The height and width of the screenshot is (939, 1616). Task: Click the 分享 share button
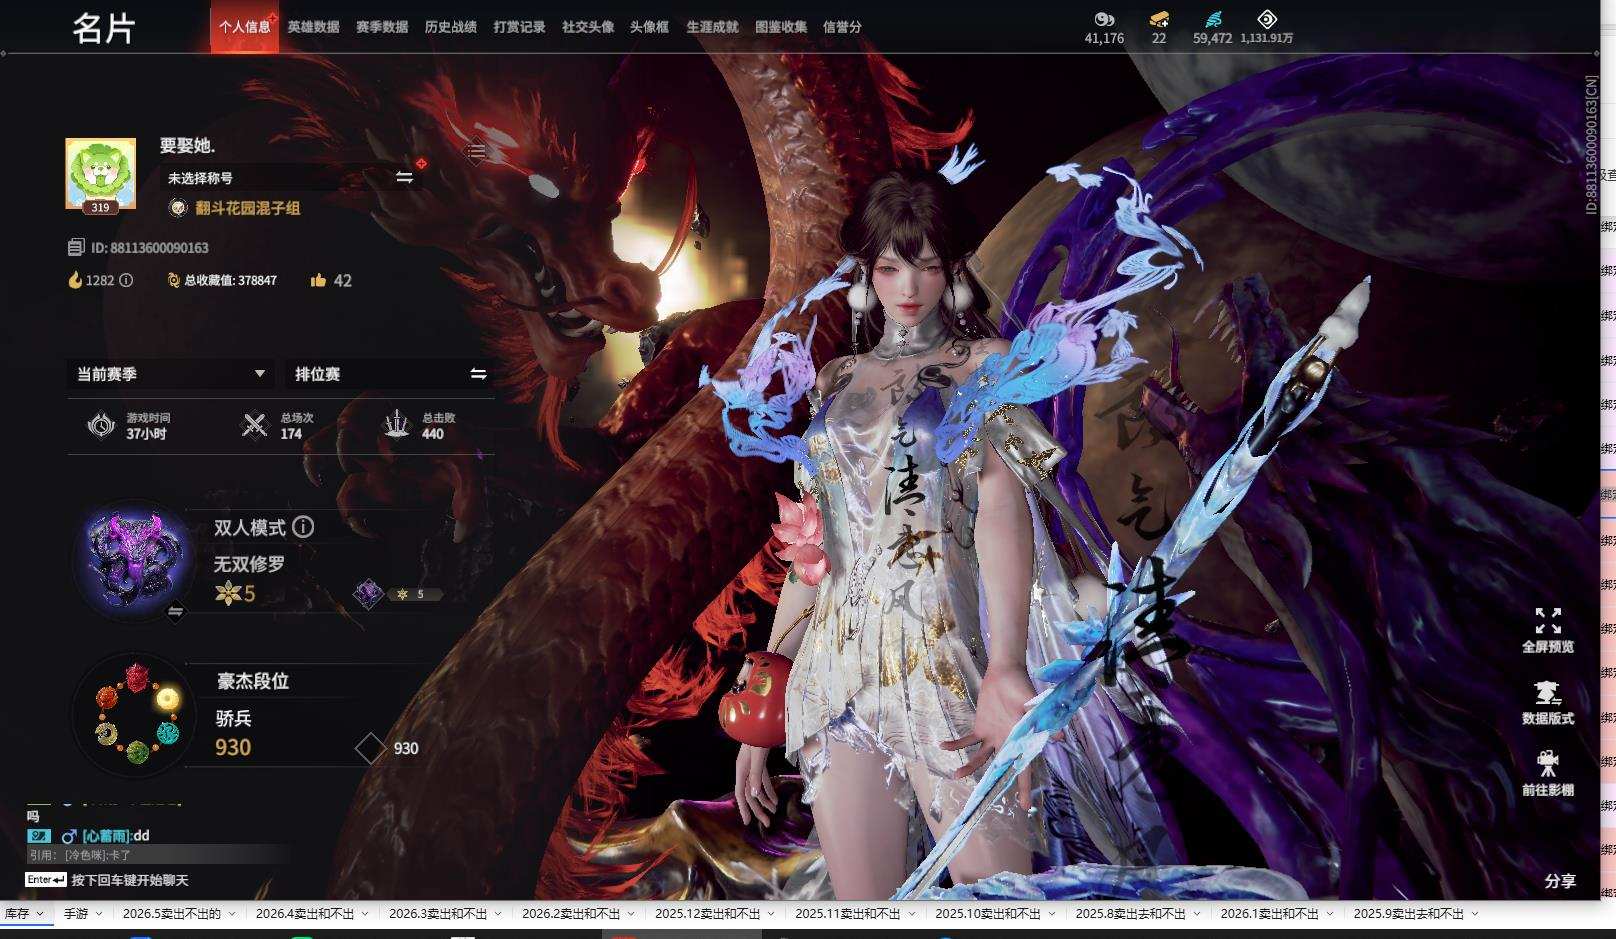[x=1560, y=881]
